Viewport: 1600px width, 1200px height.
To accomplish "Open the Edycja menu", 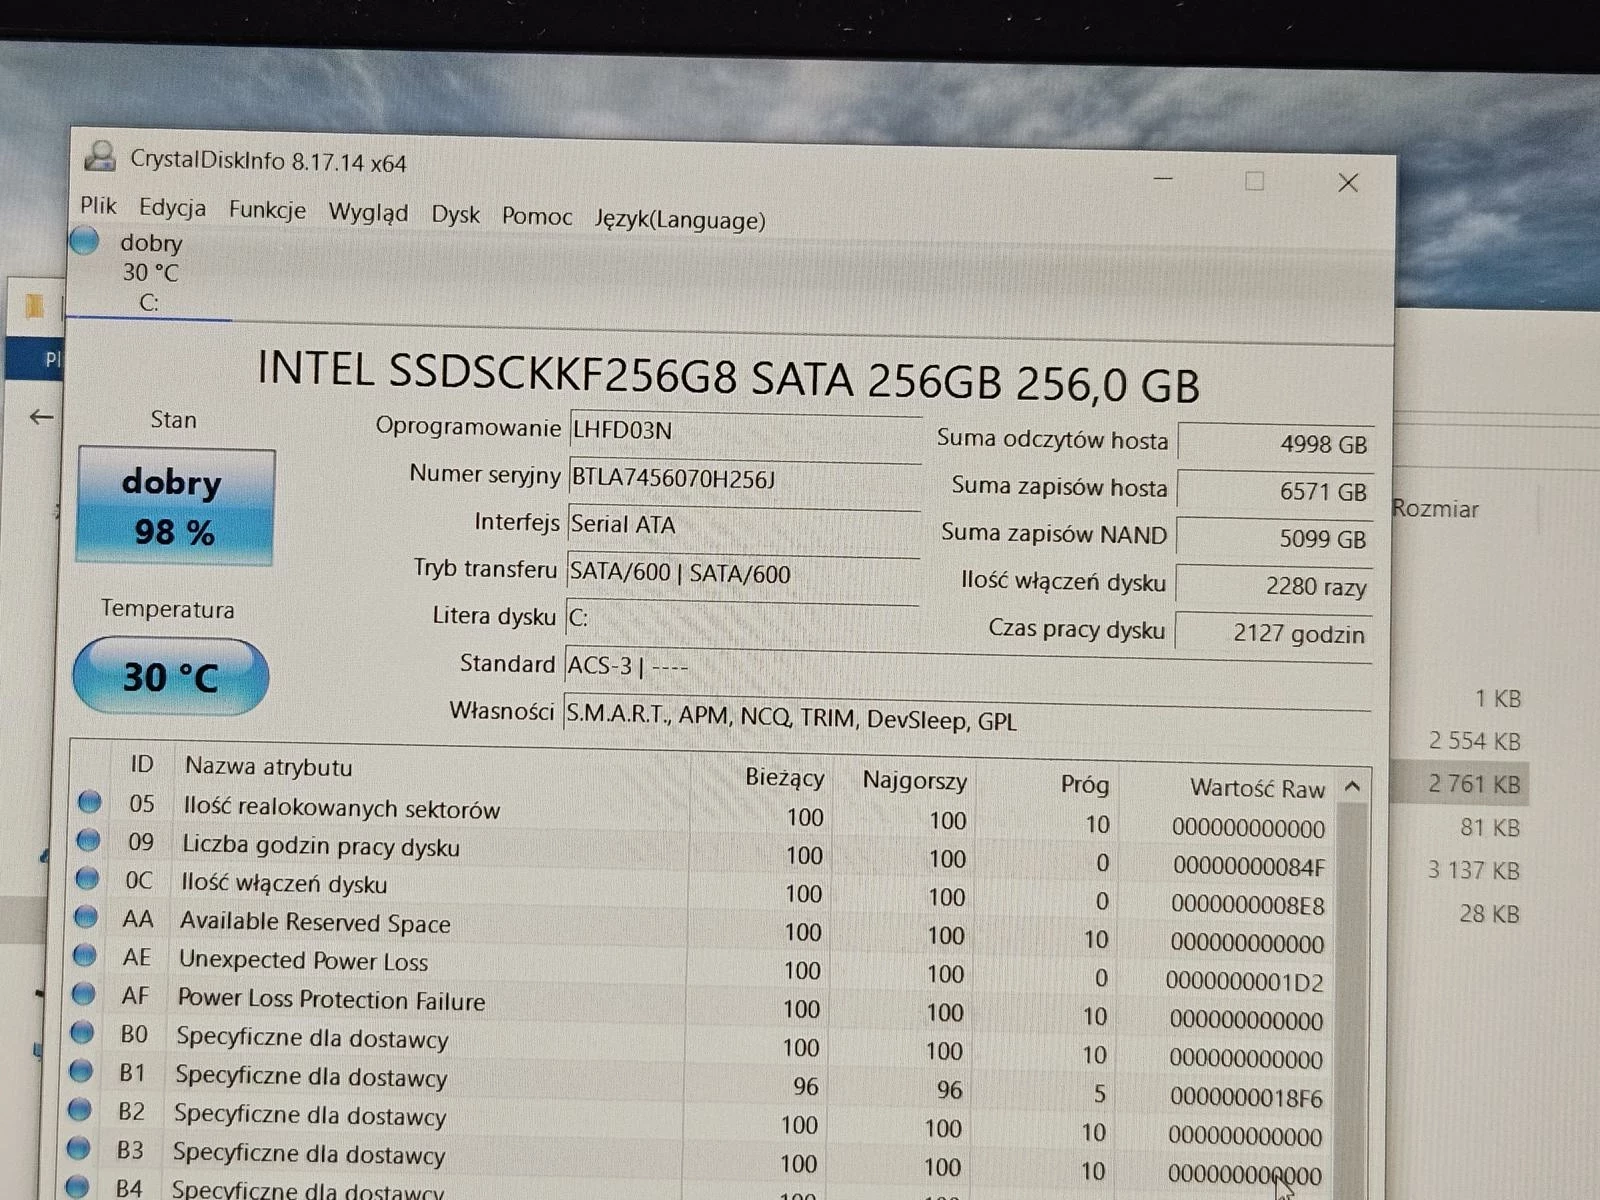I will coord(172,207).
